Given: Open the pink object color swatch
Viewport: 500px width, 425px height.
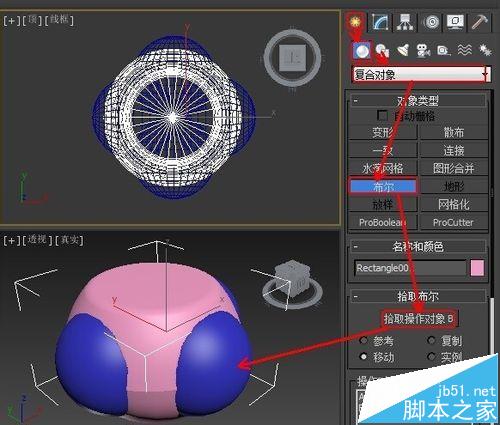Looking at the screenshot, I should pyautogui.click(x=477, y=268).
